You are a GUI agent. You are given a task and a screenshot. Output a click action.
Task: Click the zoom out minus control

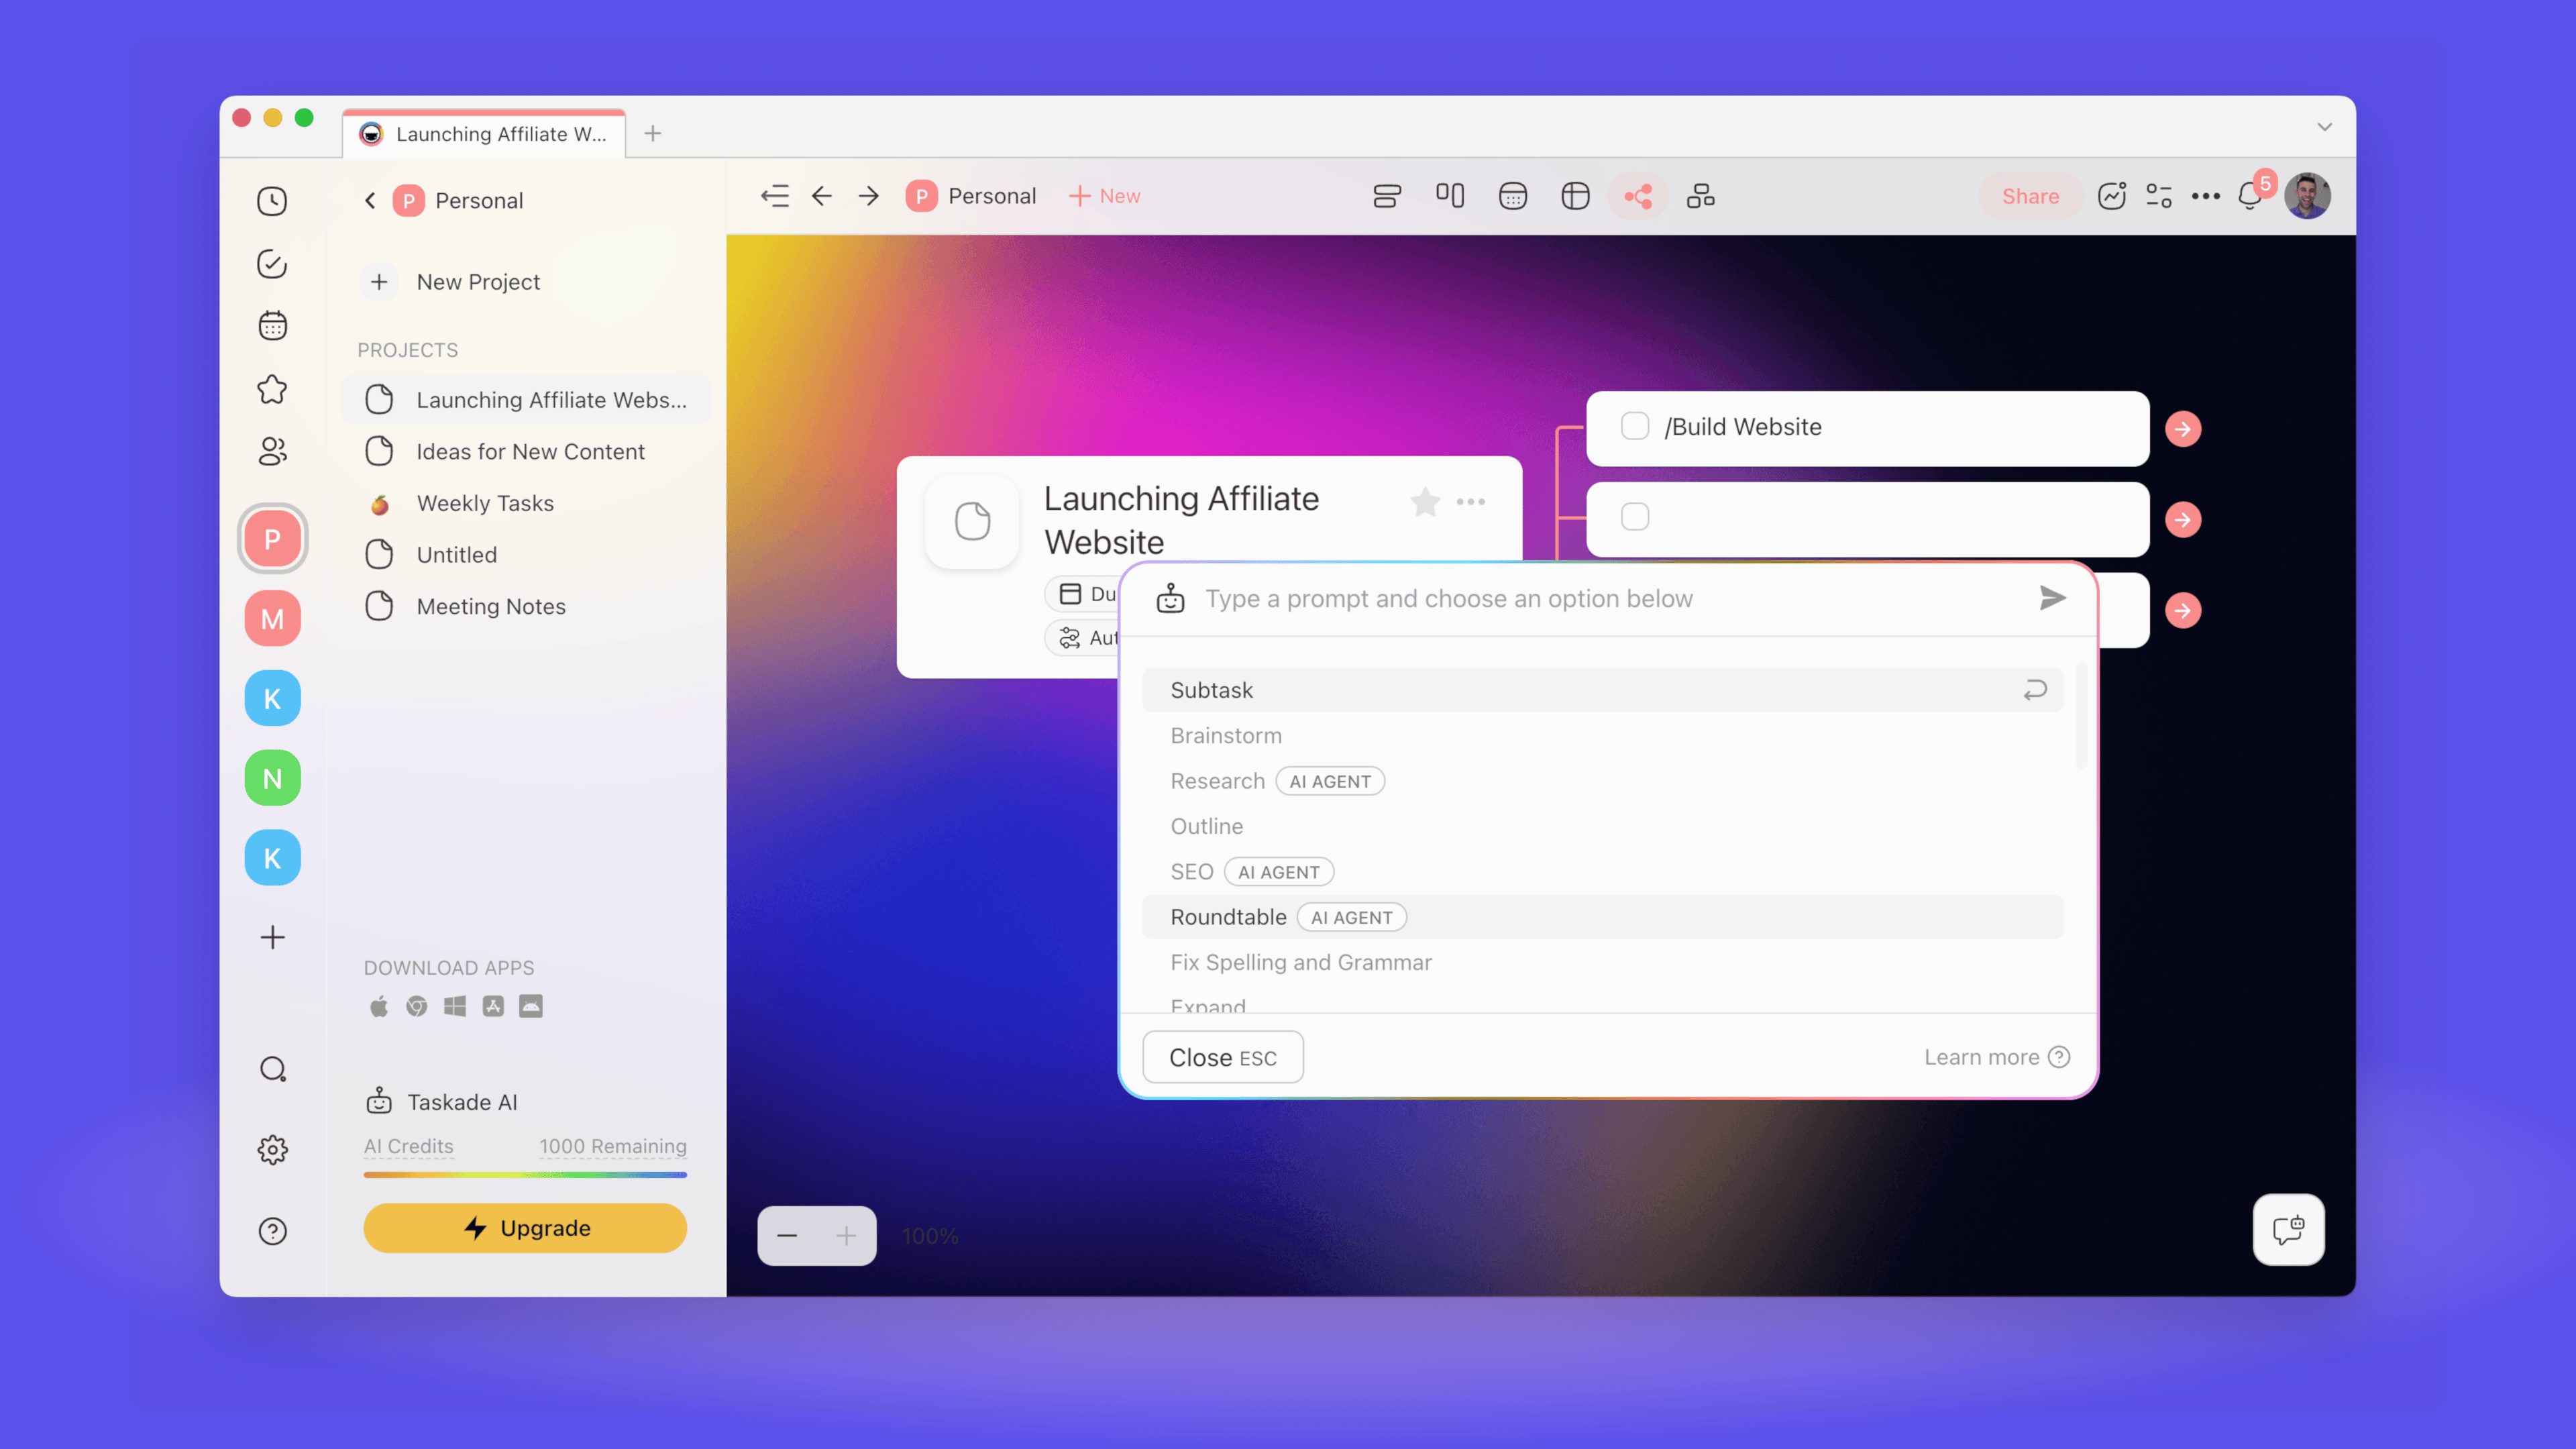click(x=787, y=1236)
